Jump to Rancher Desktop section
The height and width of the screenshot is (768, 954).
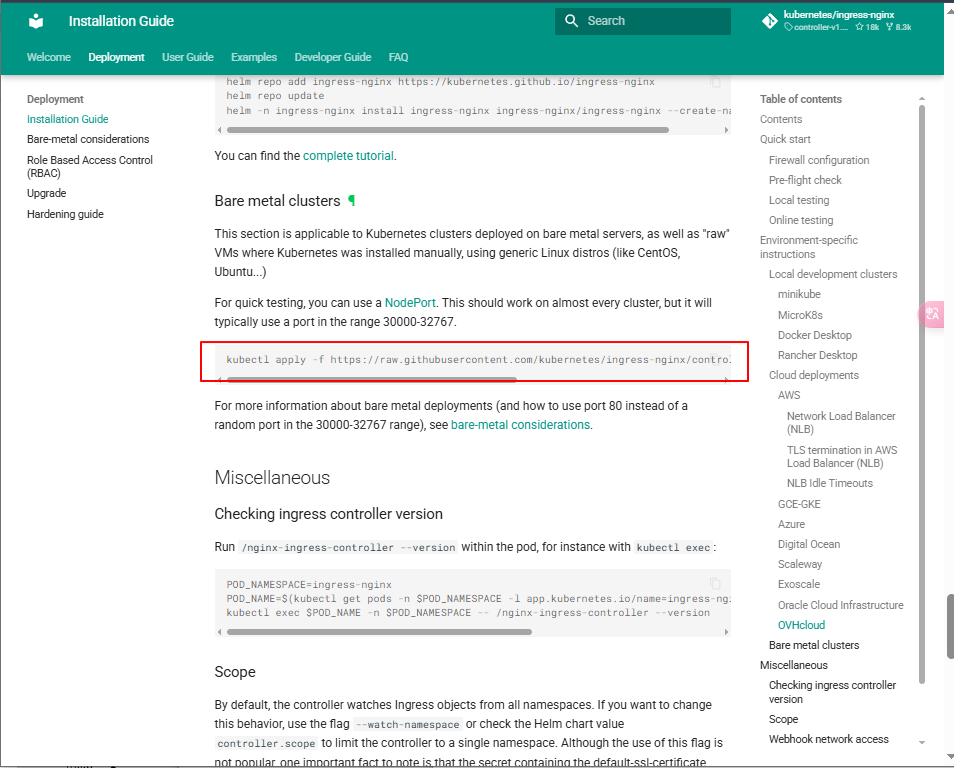point(817,355)
